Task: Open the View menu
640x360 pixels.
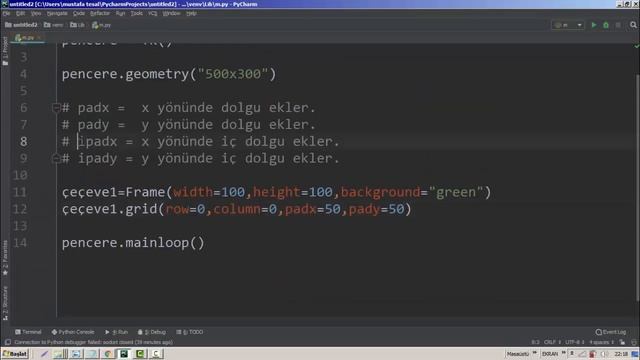Action: pos(36,13)
